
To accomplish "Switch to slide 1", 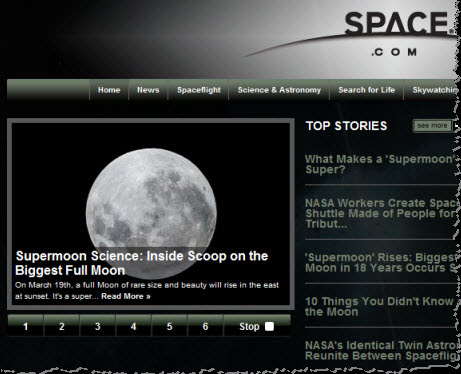I will point(26,326).
